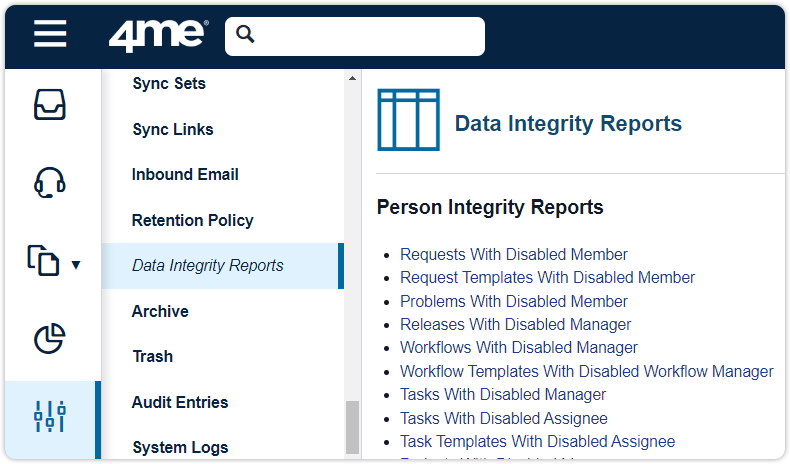
Task: Open Archive section
Action: (160, 311)
